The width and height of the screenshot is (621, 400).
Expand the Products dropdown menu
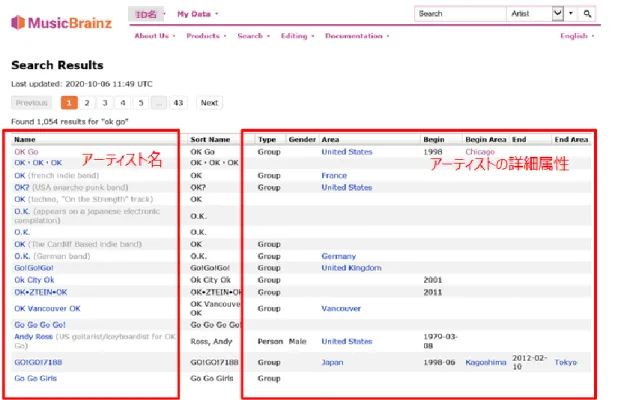[x=206, y=36]
